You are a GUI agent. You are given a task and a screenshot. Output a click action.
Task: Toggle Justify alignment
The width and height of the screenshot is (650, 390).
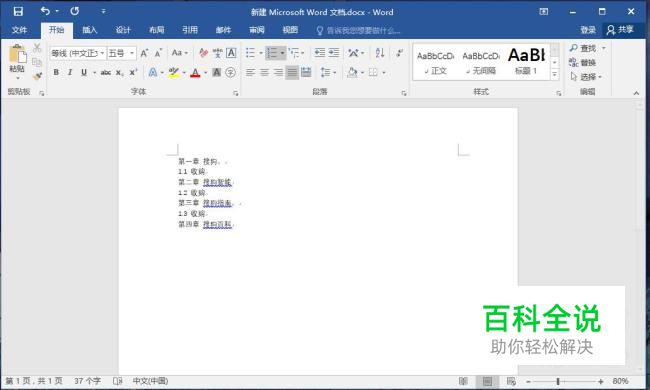click(x=292, y=73)
